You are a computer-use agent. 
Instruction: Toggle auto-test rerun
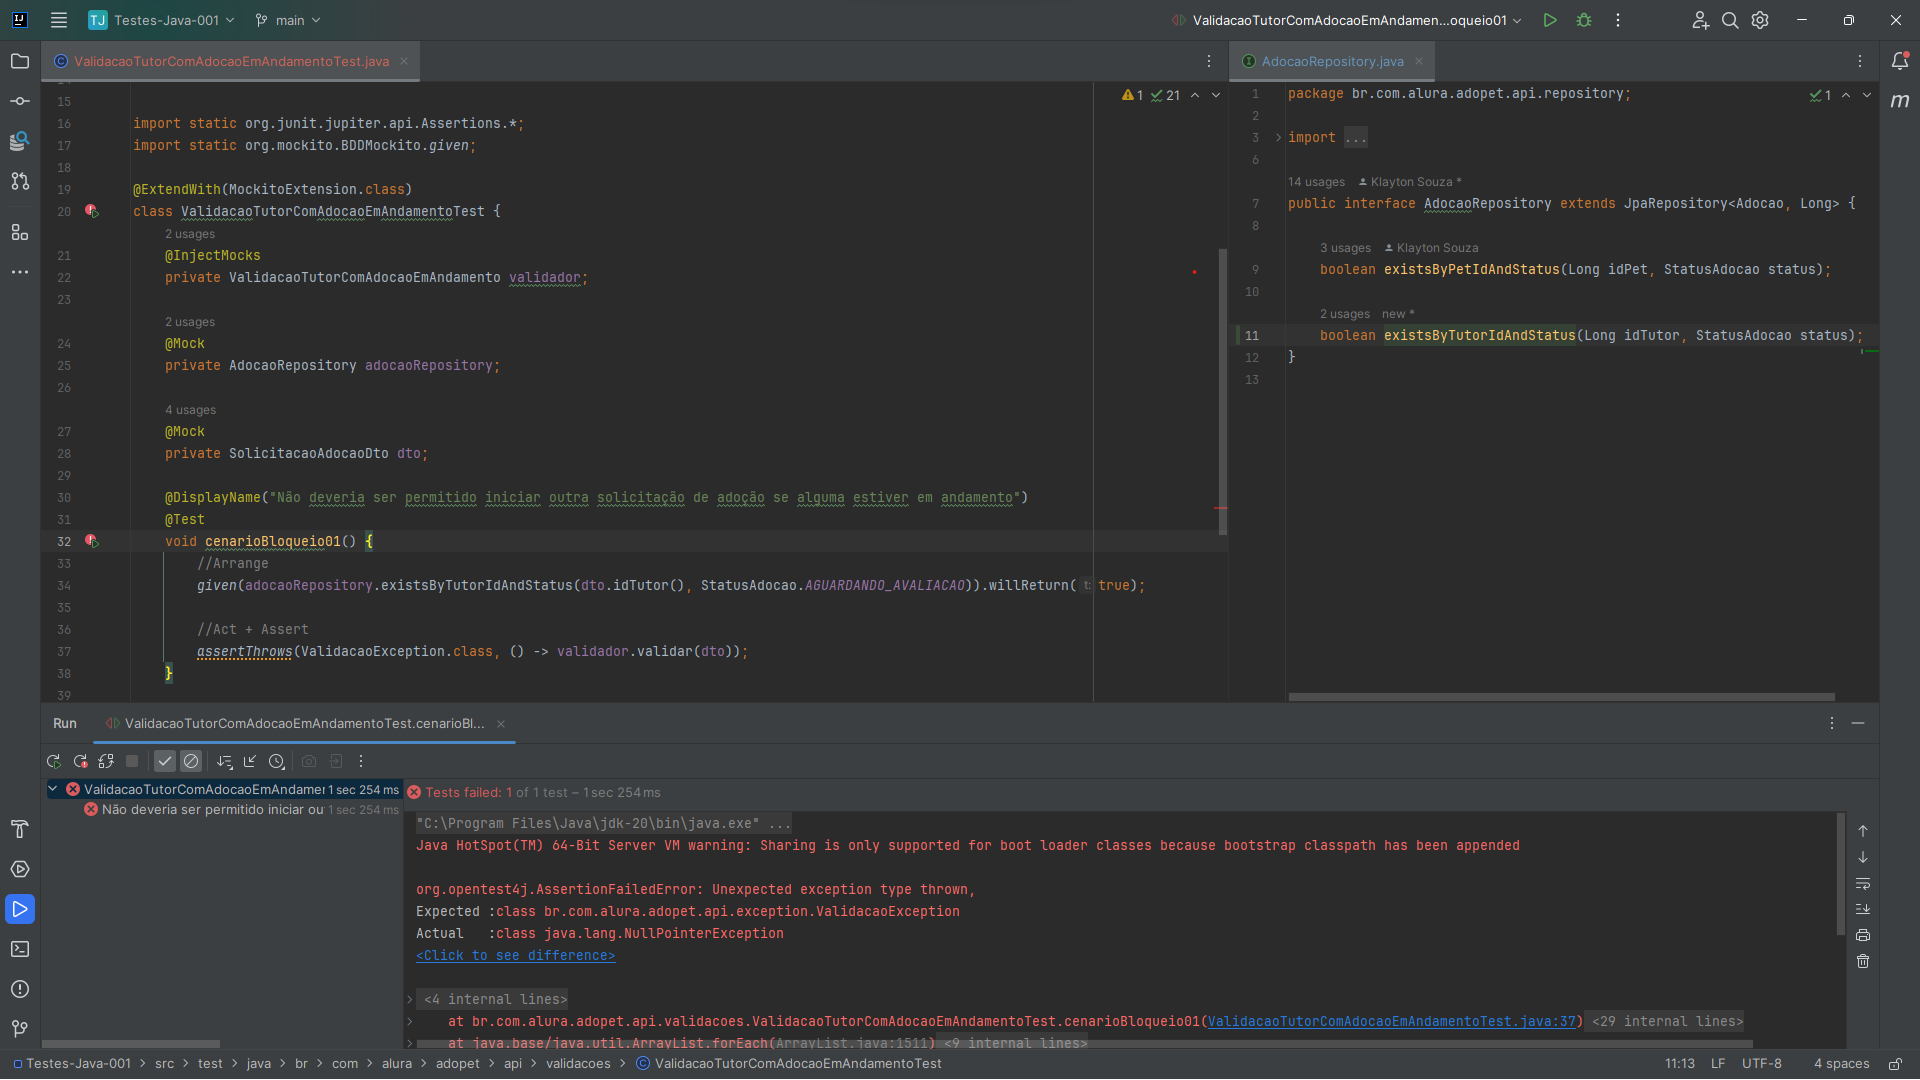[x=106, y=762]
